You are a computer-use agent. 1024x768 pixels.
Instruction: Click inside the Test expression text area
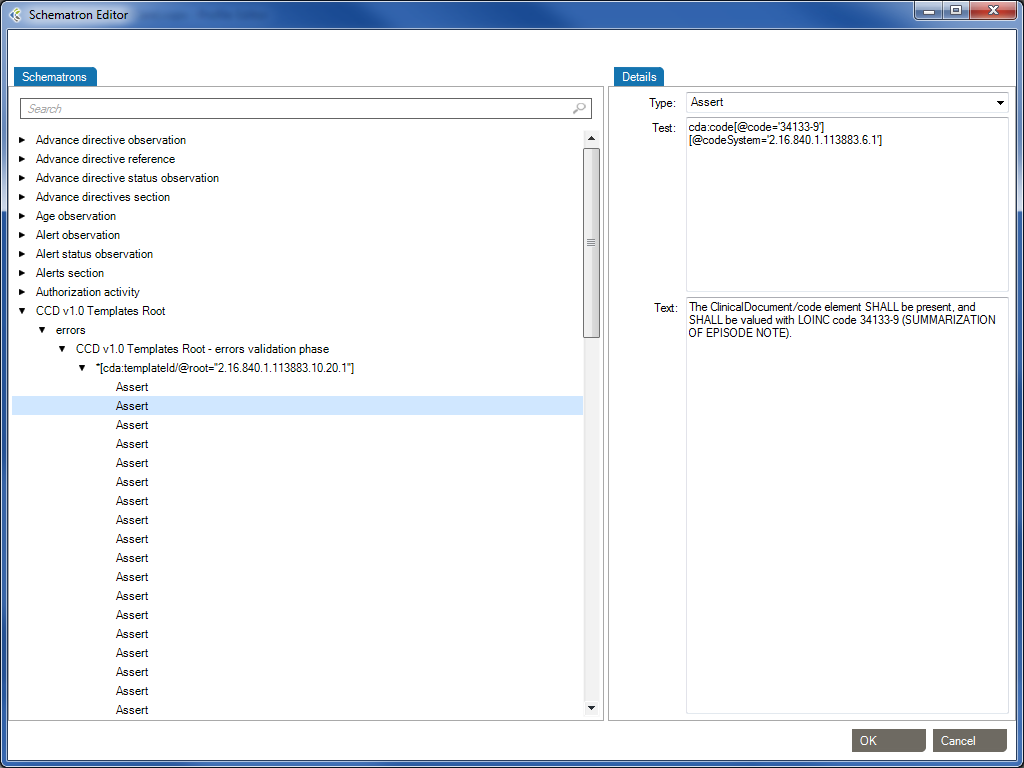[x=847, y=204]
